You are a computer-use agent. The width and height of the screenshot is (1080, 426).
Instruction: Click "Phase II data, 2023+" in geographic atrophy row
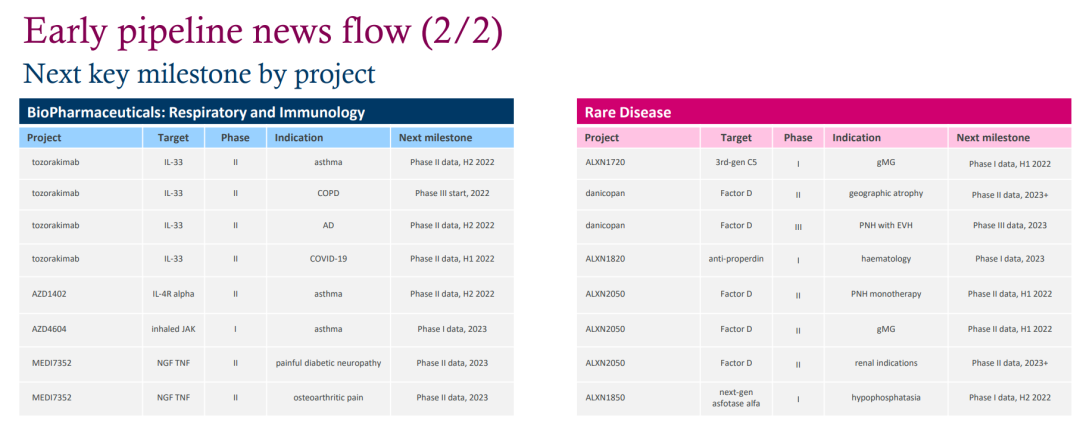point(1010,194)
